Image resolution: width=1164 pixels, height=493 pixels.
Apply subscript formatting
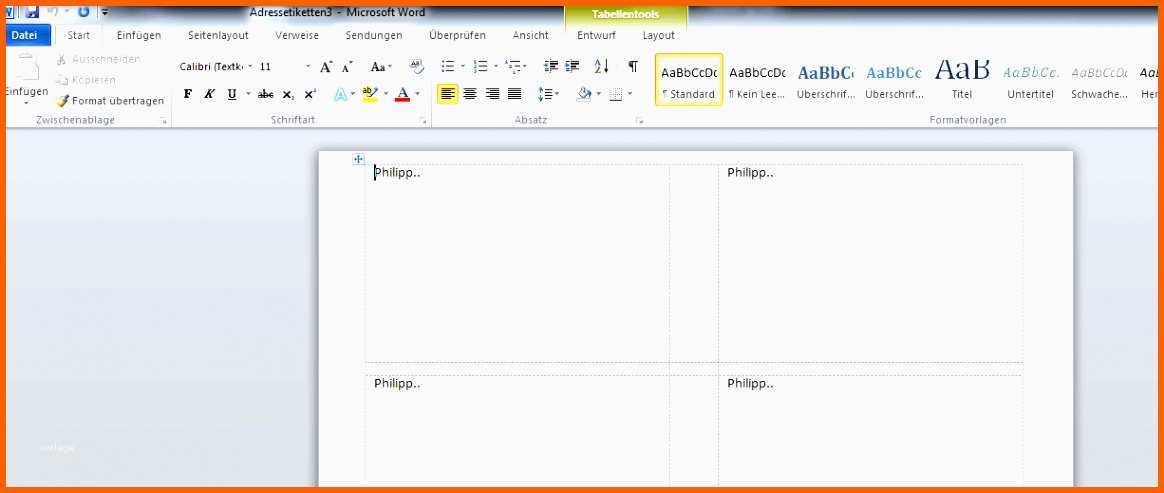pyautogui.click(x=288, y=94)
